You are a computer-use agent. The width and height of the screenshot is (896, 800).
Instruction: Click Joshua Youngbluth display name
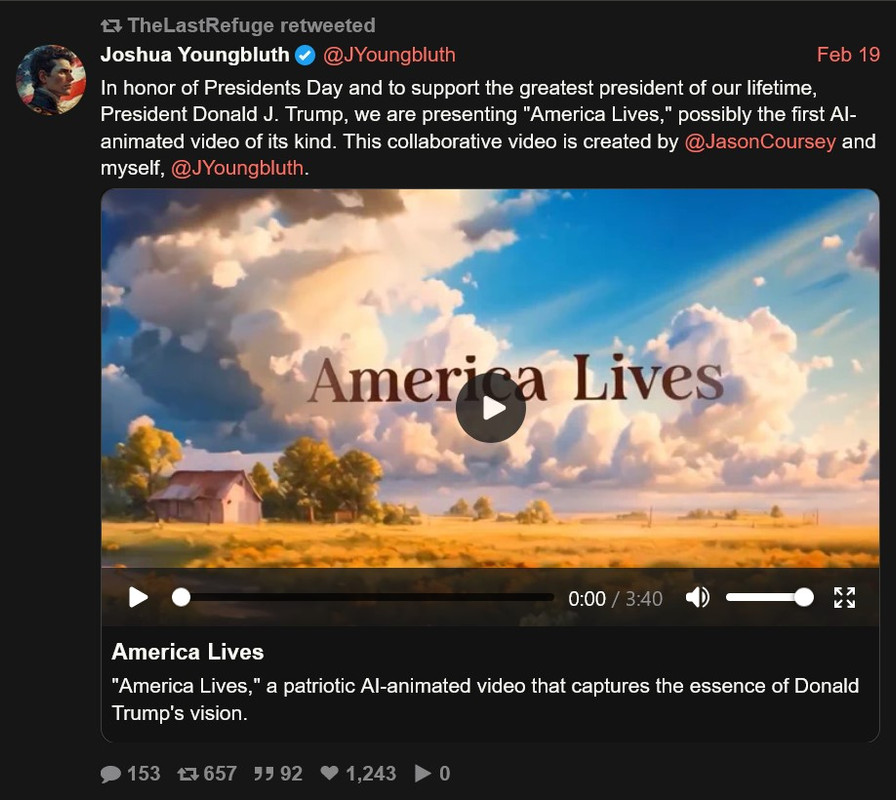click(195, 55)
